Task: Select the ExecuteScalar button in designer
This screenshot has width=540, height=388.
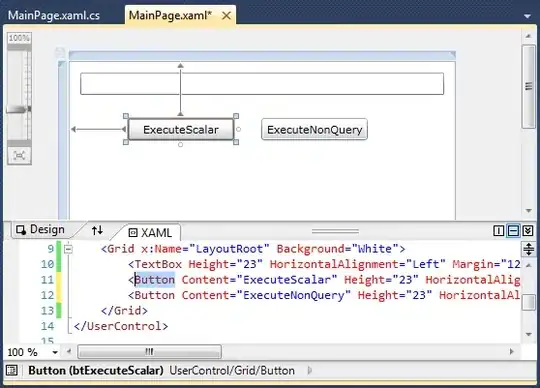Action: pos(181,129)
